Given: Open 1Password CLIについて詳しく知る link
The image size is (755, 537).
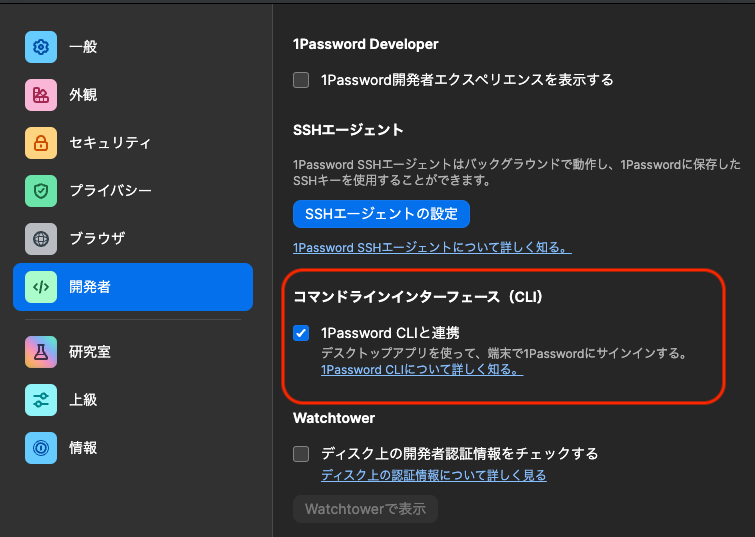Looking at the screenshot, I should pos(422,370).
